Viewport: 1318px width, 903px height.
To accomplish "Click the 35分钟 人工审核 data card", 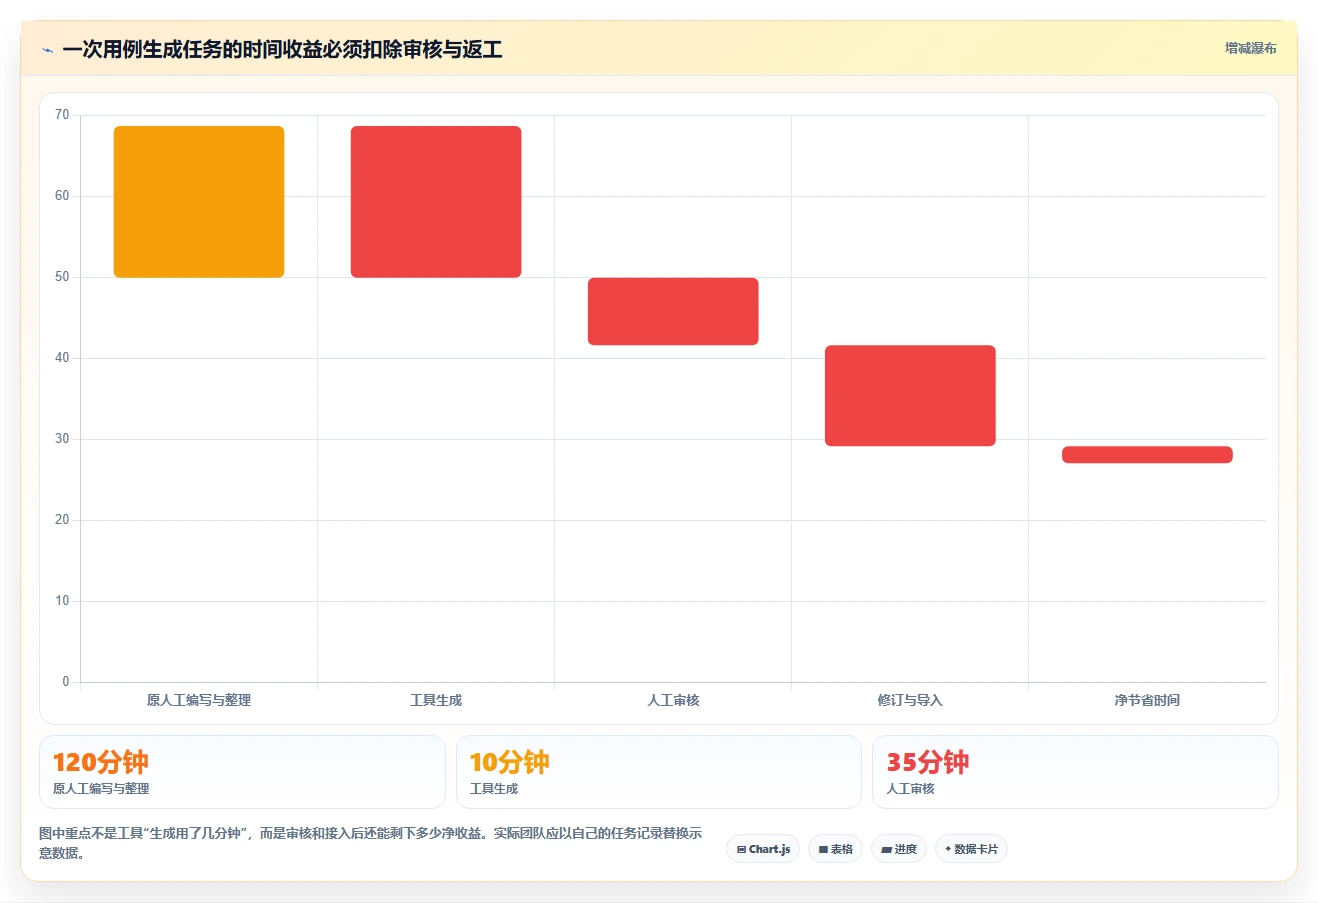I will point(1075,772).
